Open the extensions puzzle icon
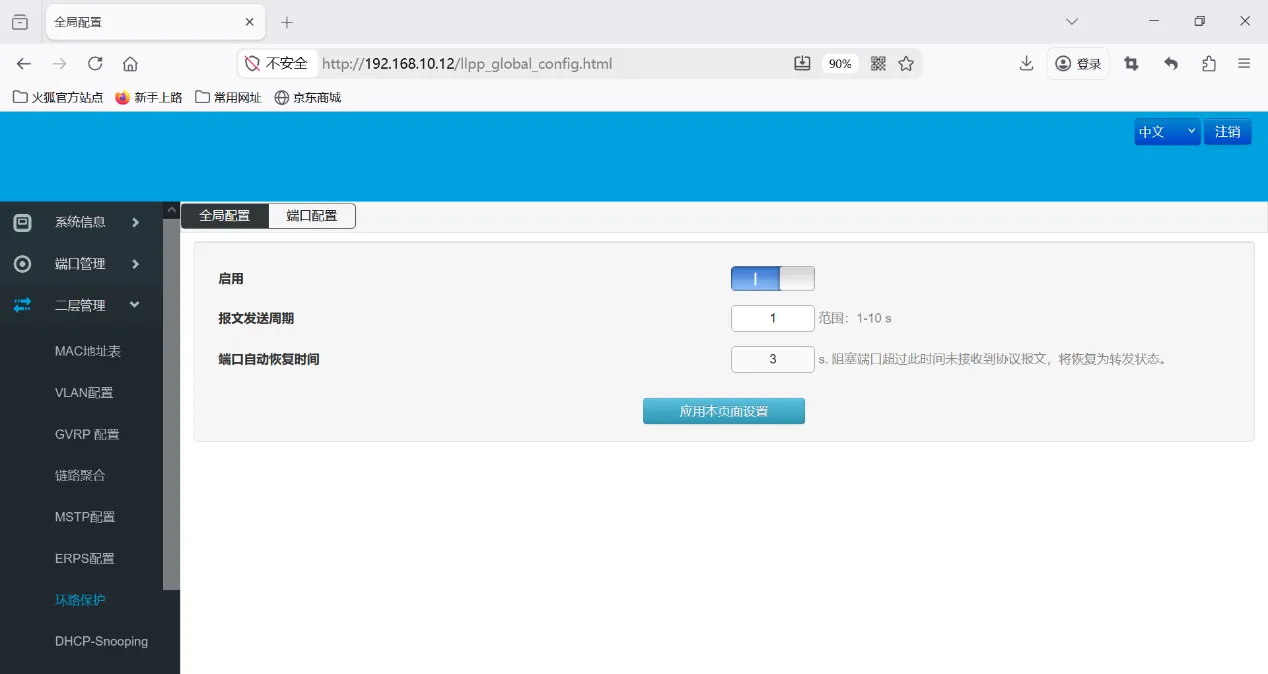 (x=1209, y=64)
